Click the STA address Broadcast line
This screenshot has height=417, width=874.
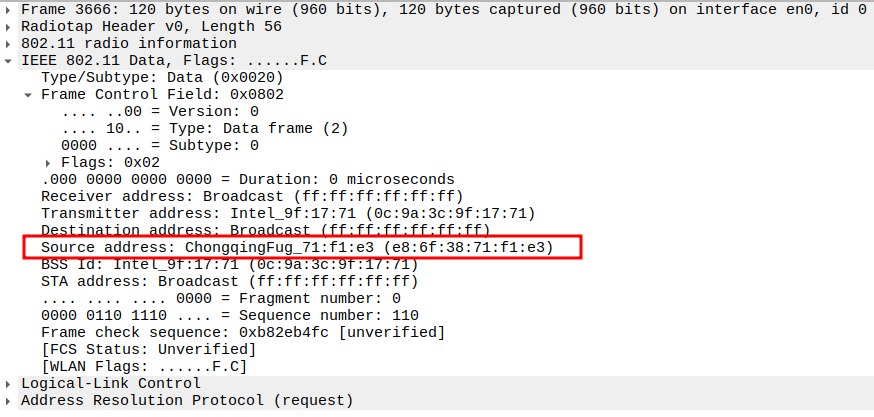[x=229, y=281]
